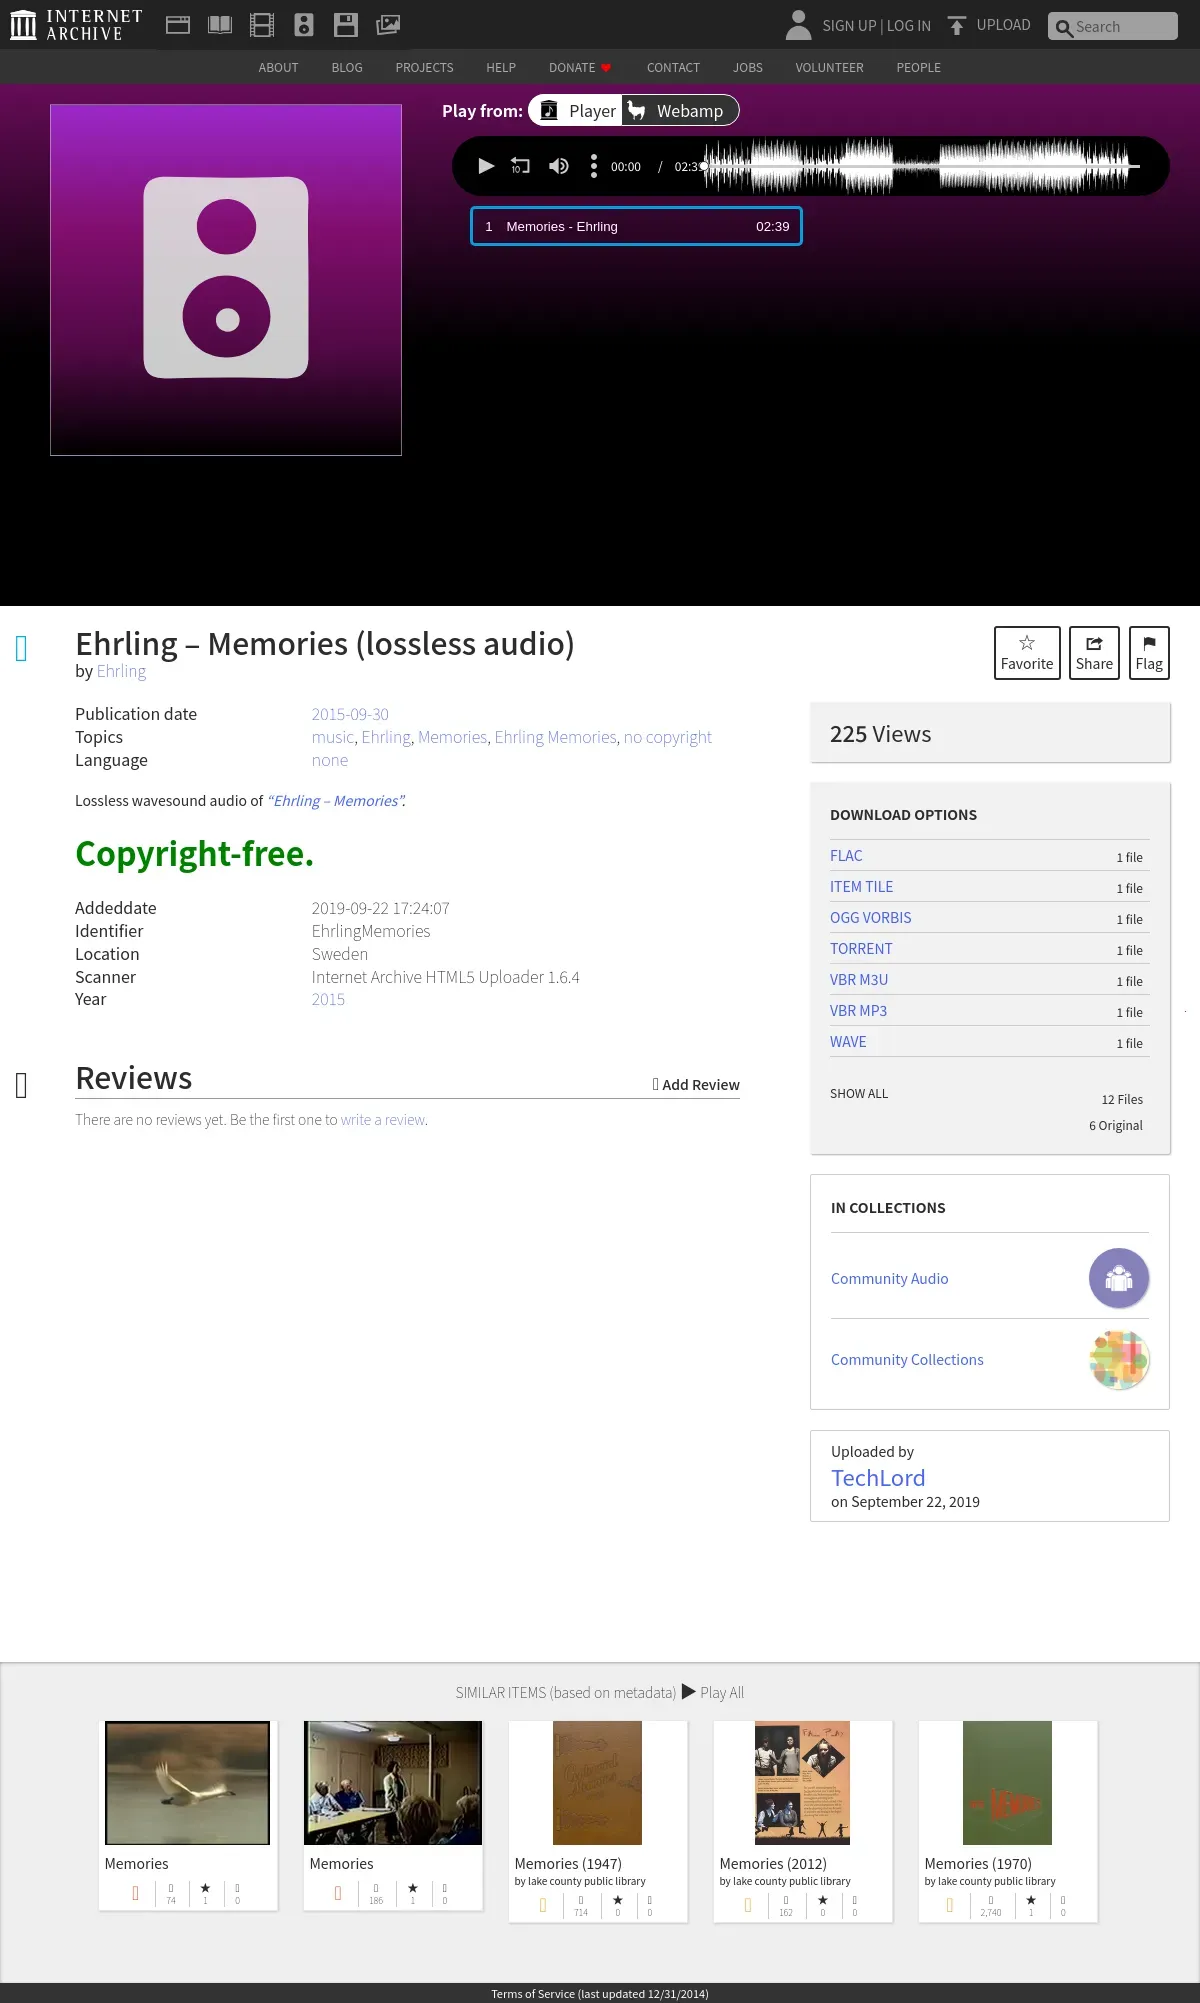Open the Video film-strip icon
1200x2003 pixels.
coord(262,25)
